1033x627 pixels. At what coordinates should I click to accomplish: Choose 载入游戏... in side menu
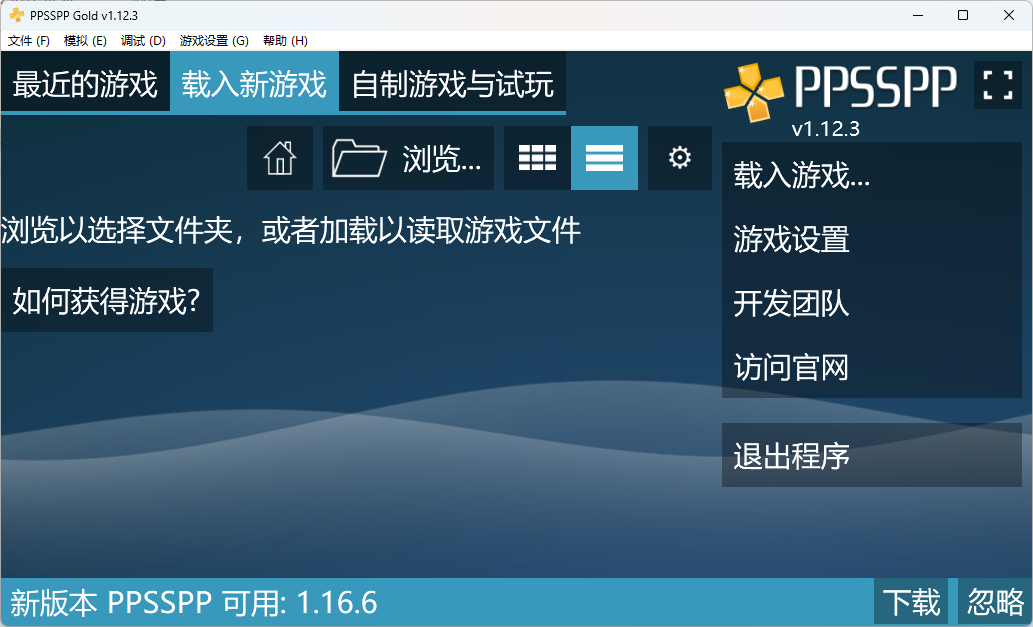pos(872,175)
